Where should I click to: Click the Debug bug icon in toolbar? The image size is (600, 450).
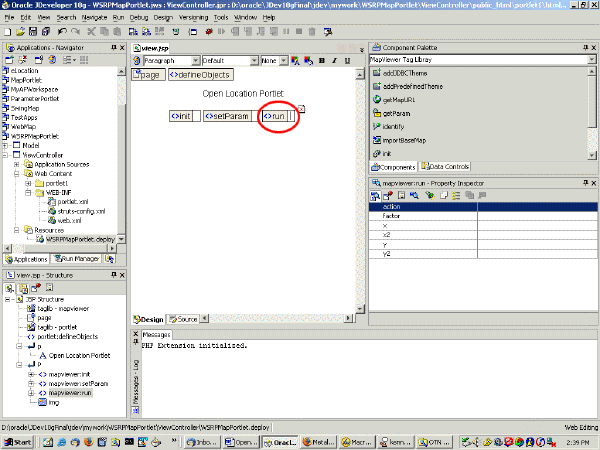click(209, 32)
